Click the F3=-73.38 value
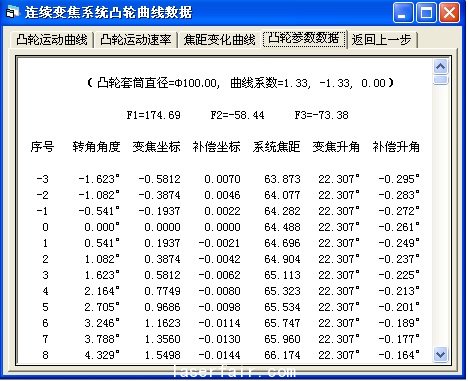This screenshot has width=468, height=381. (321, 115)
